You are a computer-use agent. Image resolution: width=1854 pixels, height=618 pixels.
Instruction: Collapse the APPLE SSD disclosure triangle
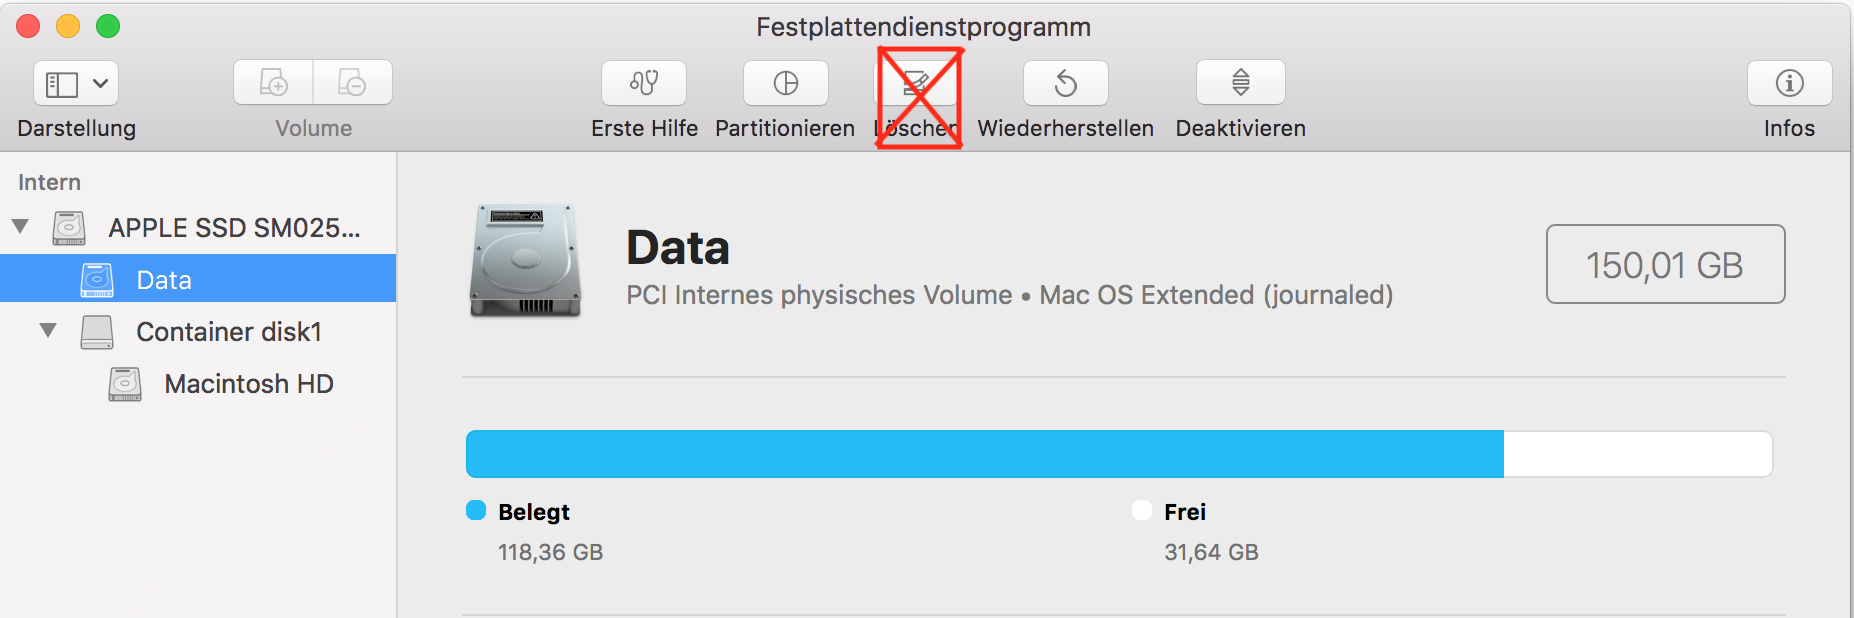coord(20,227)
